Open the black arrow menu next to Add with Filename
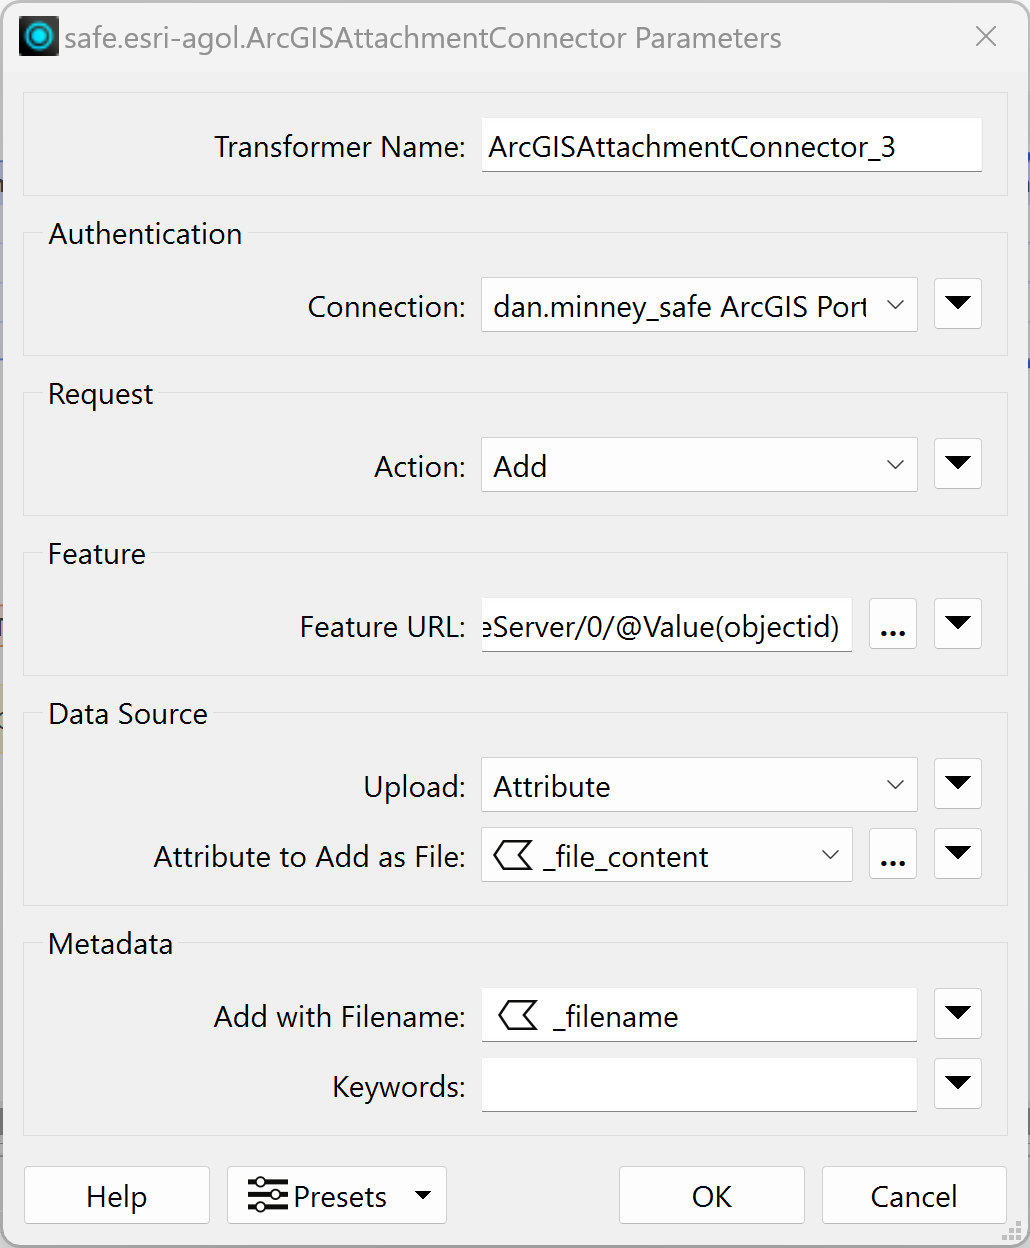Image resolution: width=1030 pixels, height=1248 pixels. 958,1014
